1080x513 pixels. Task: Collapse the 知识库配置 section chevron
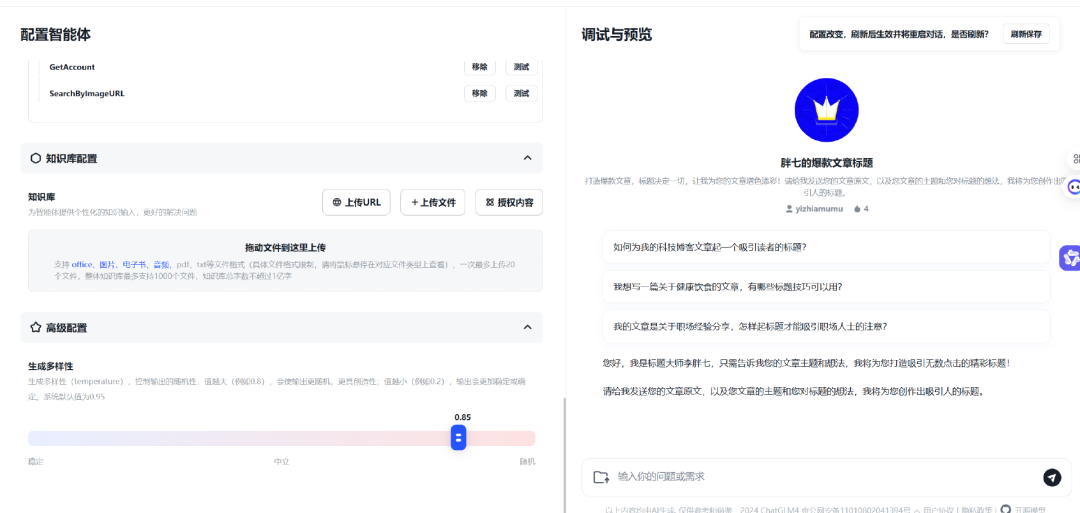pos(528,158)
